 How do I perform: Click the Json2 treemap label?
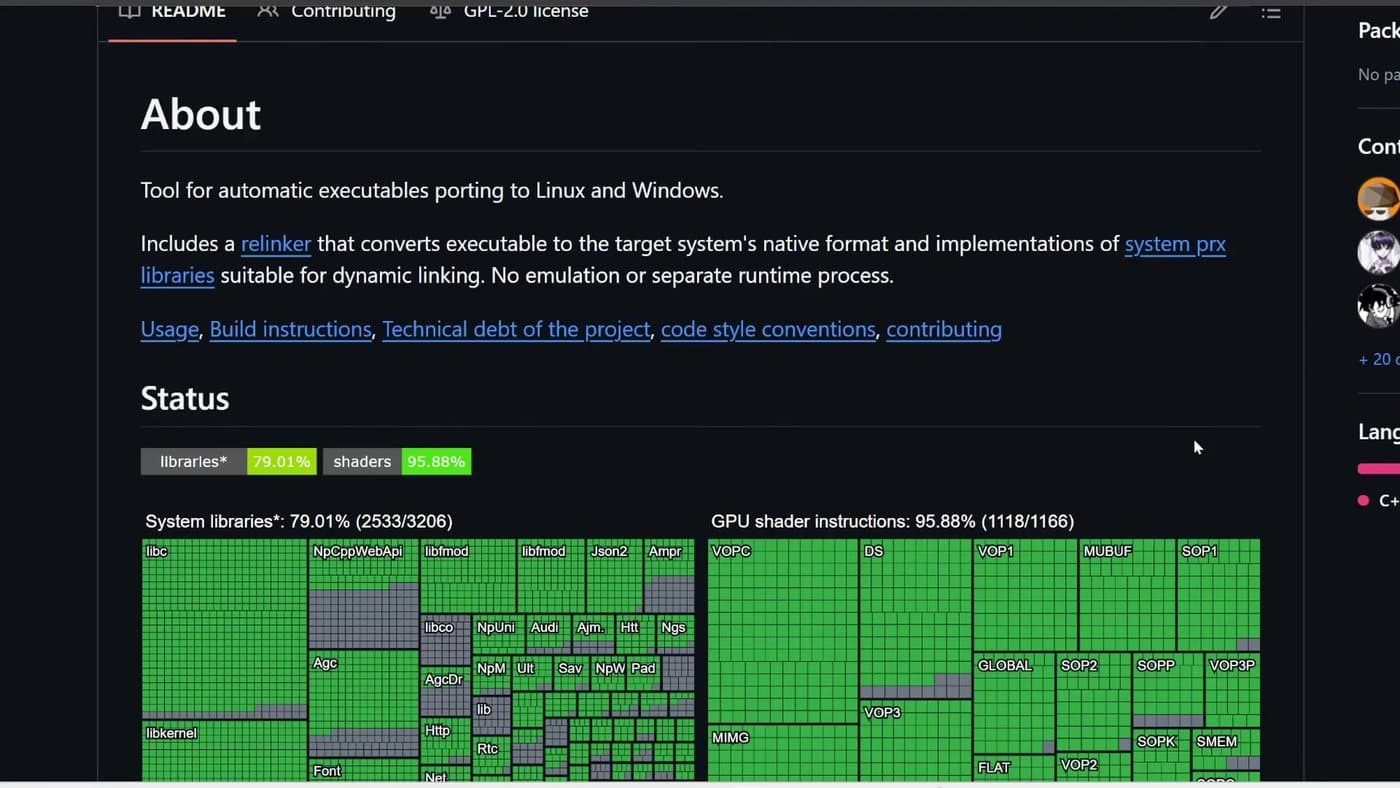(609, 551)
